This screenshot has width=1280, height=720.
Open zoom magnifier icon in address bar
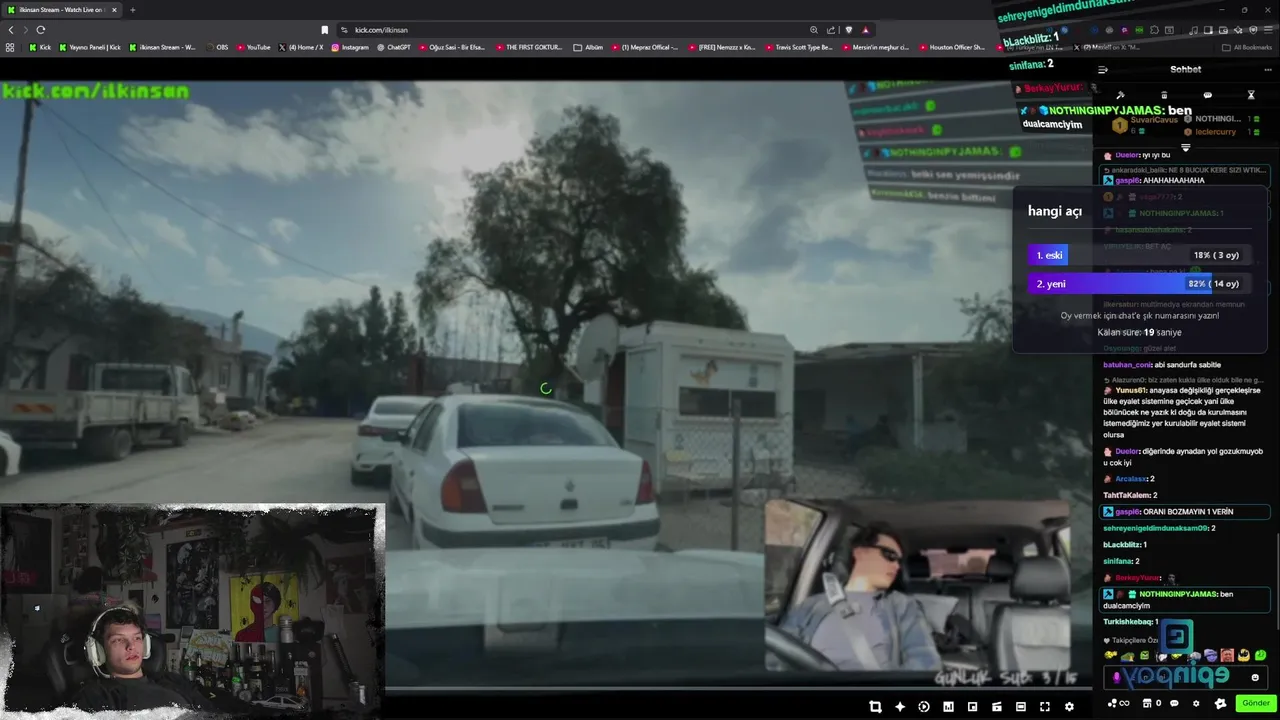[x=814, y=30]
